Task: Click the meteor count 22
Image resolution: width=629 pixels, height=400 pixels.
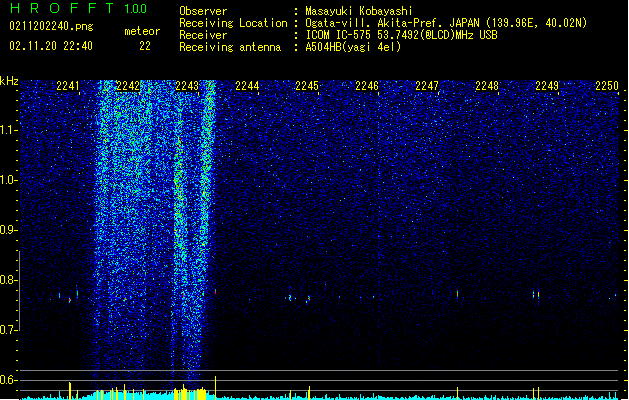Action: pos(145,46)
